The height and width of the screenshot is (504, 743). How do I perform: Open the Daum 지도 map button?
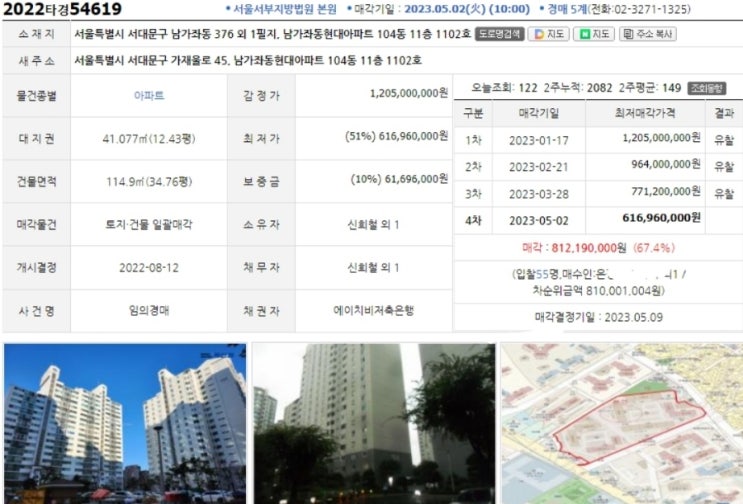549,34
